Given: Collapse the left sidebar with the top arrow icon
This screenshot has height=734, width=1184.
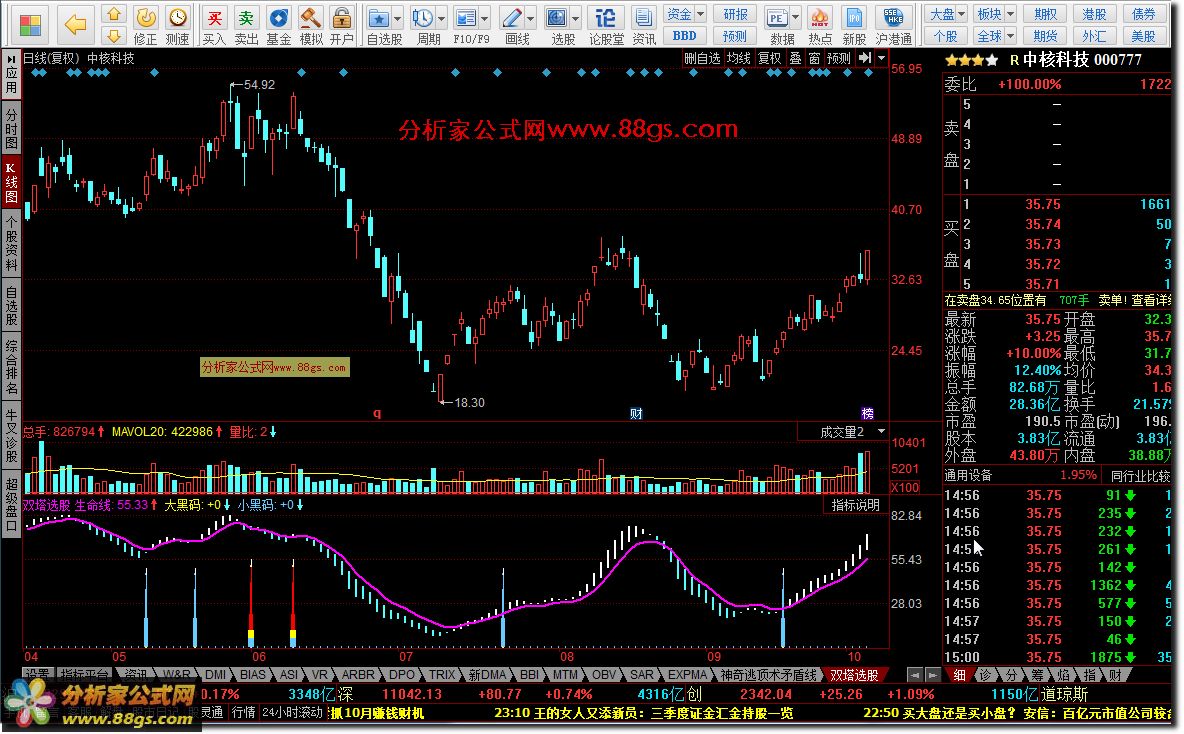Looking at the screenshot, I should [x=11, y=59].
